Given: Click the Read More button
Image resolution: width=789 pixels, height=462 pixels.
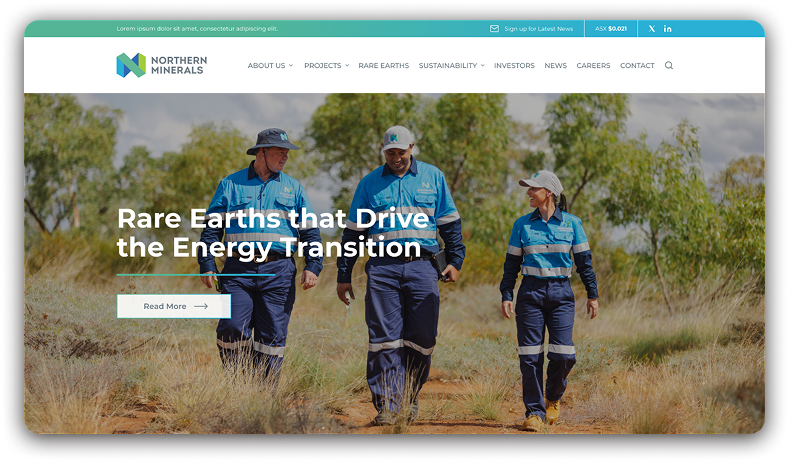Looking at the screenshot, I should pyautogui.click(x=174, y=306).
